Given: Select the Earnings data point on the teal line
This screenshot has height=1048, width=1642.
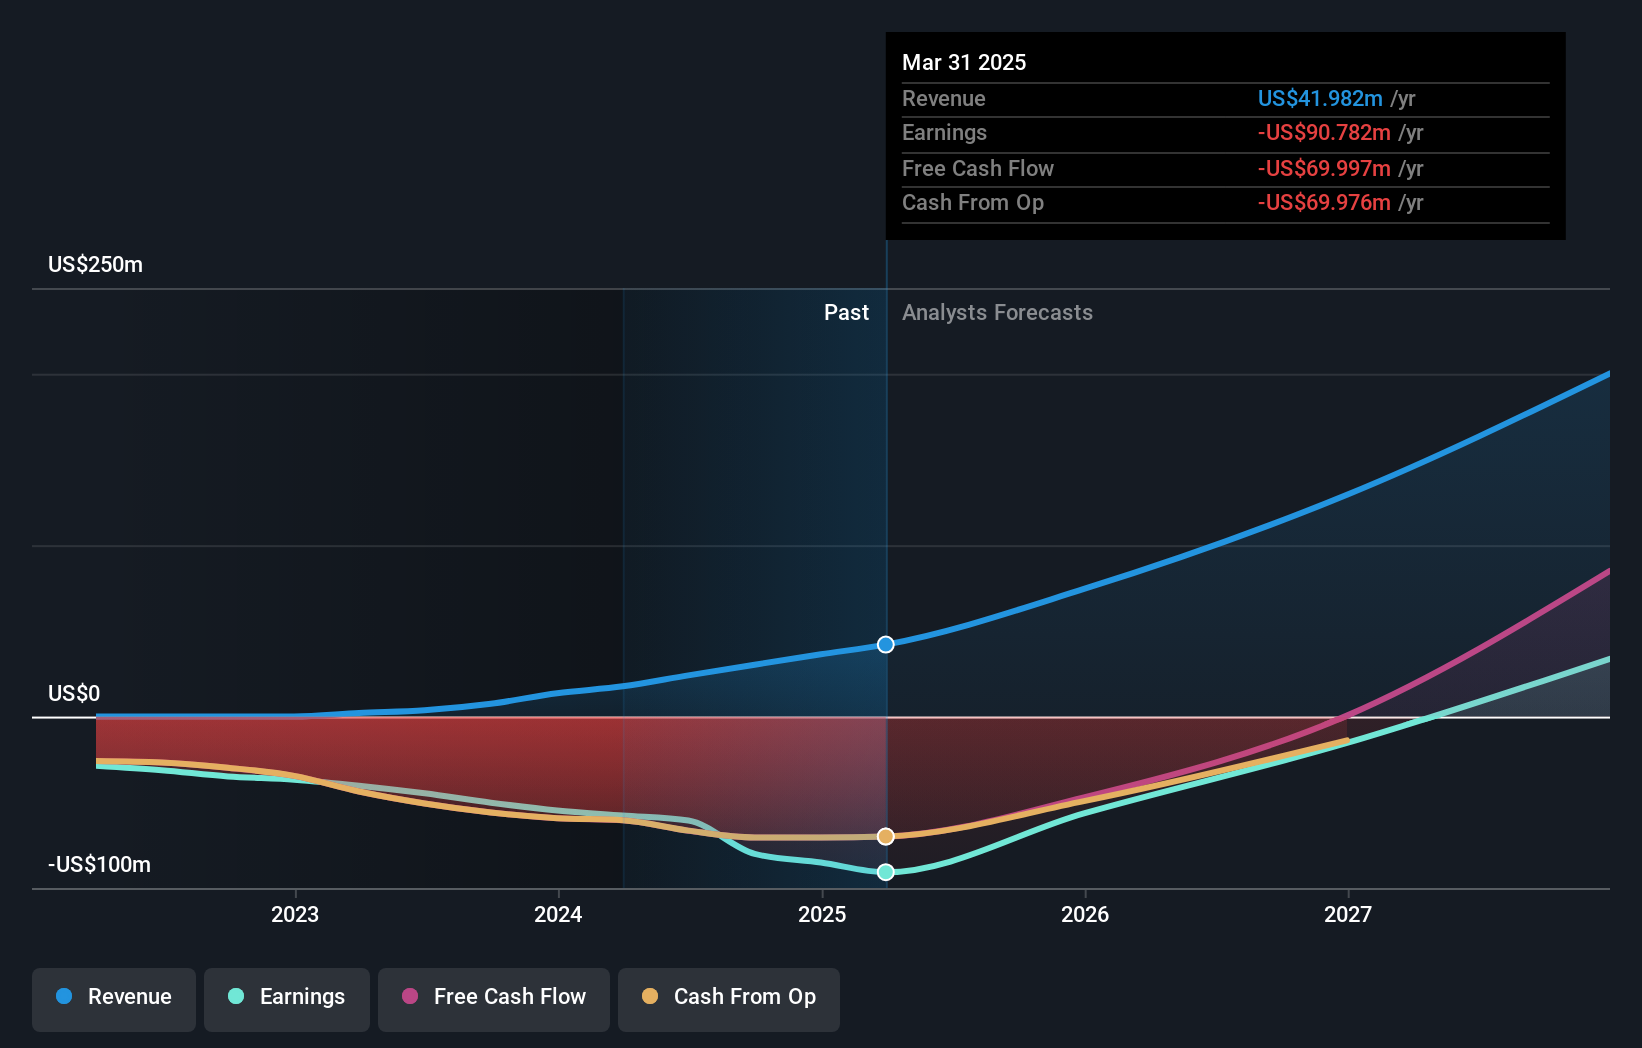Looking at the screenshot, I should tap(886, 872).
